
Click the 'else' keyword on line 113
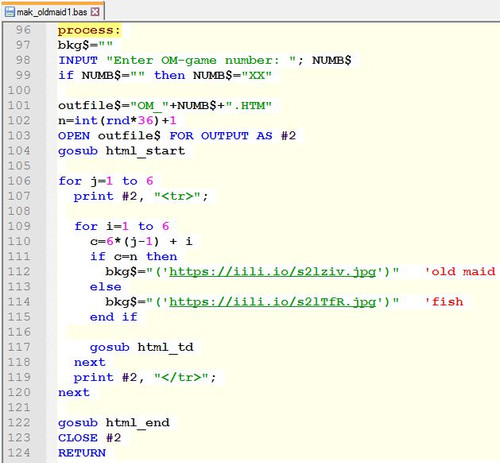coord(105,287)
